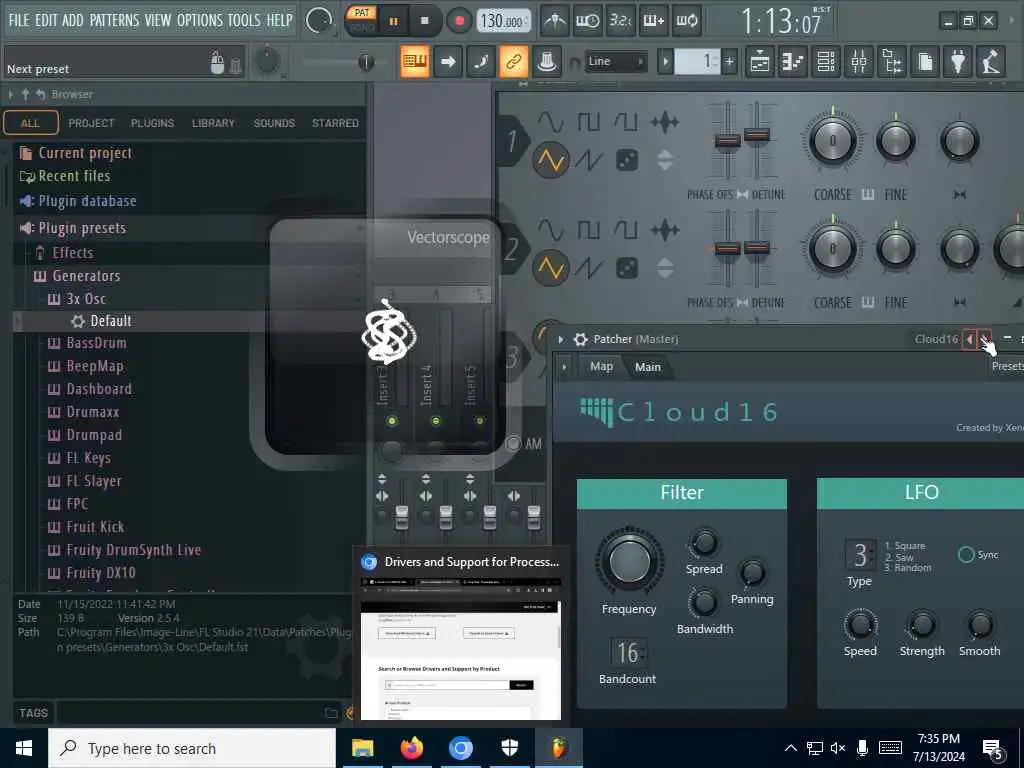The height and width of the screenshot is (768, 1024).
Task: Click the Browser tree view icon in toolbar
Action: click(892, 61)
